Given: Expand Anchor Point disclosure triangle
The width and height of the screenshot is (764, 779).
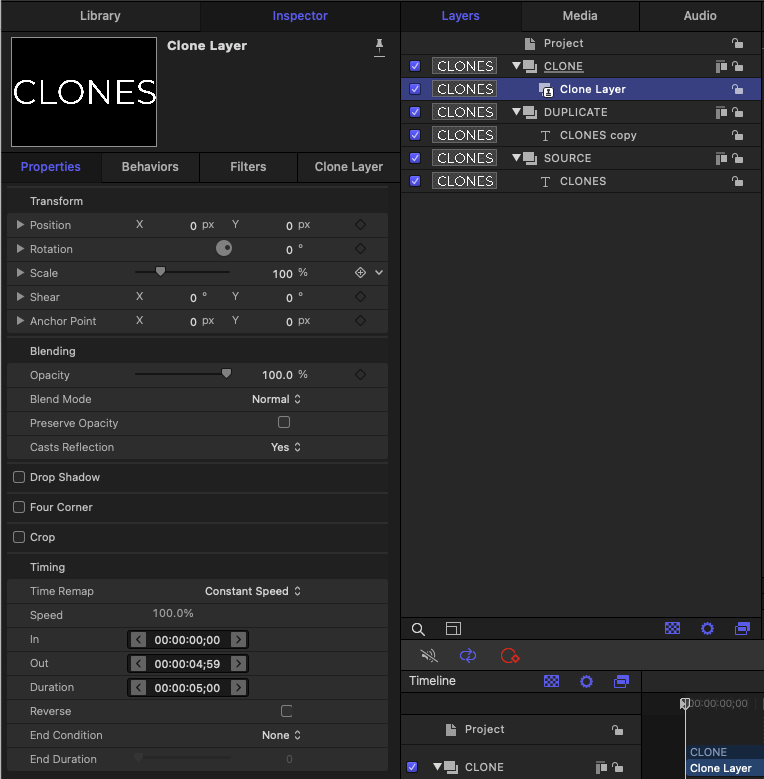Looking at the screenshot, I should (20, 320).
